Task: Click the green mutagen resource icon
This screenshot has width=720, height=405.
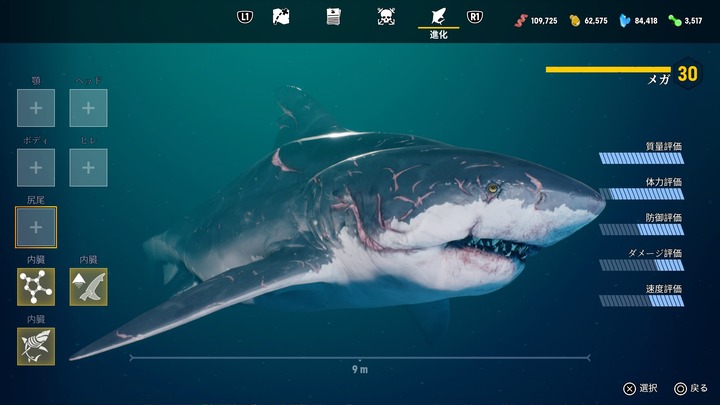Action: pos(675,21)
